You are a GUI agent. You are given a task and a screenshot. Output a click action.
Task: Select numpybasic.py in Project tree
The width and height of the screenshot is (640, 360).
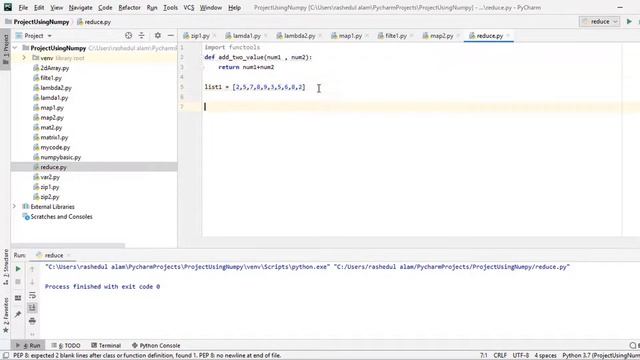click(60, 157)
